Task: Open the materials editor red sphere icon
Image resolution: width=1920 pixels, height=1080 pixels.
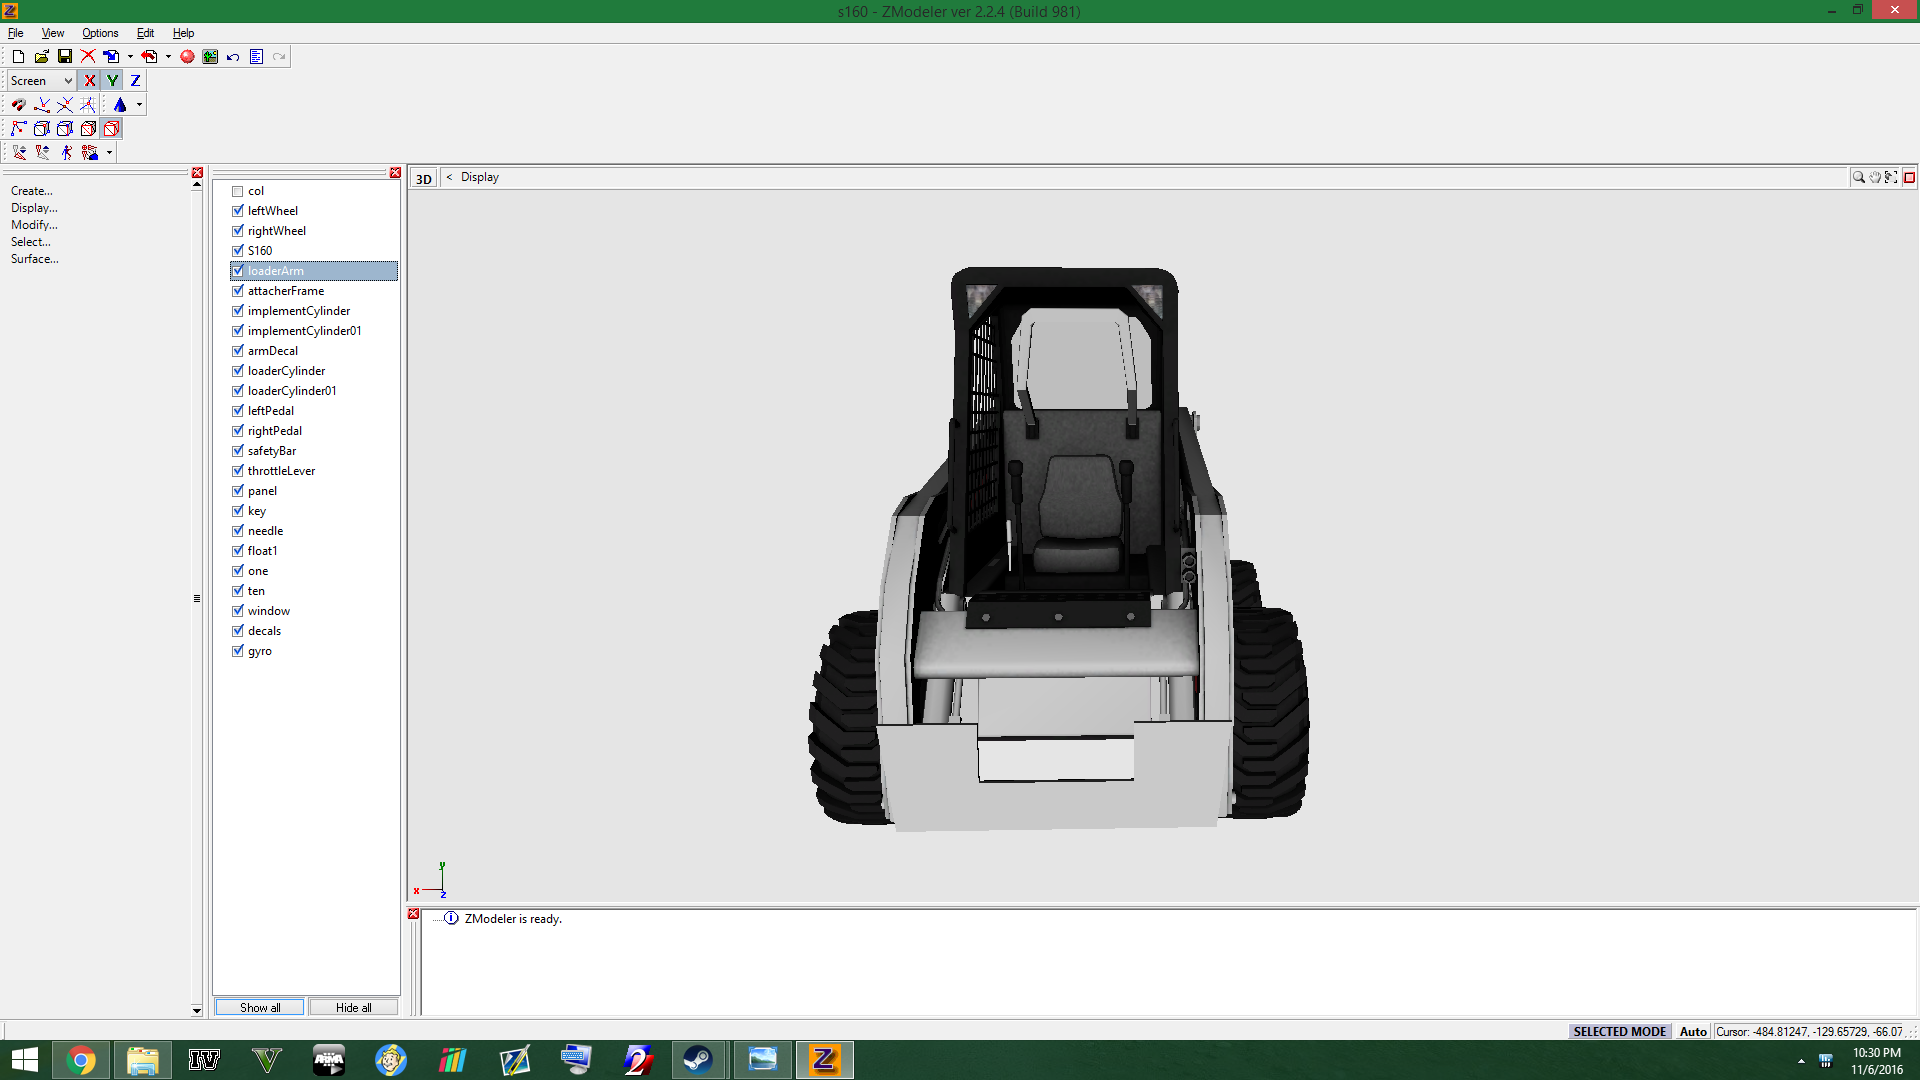Action: 187,57
